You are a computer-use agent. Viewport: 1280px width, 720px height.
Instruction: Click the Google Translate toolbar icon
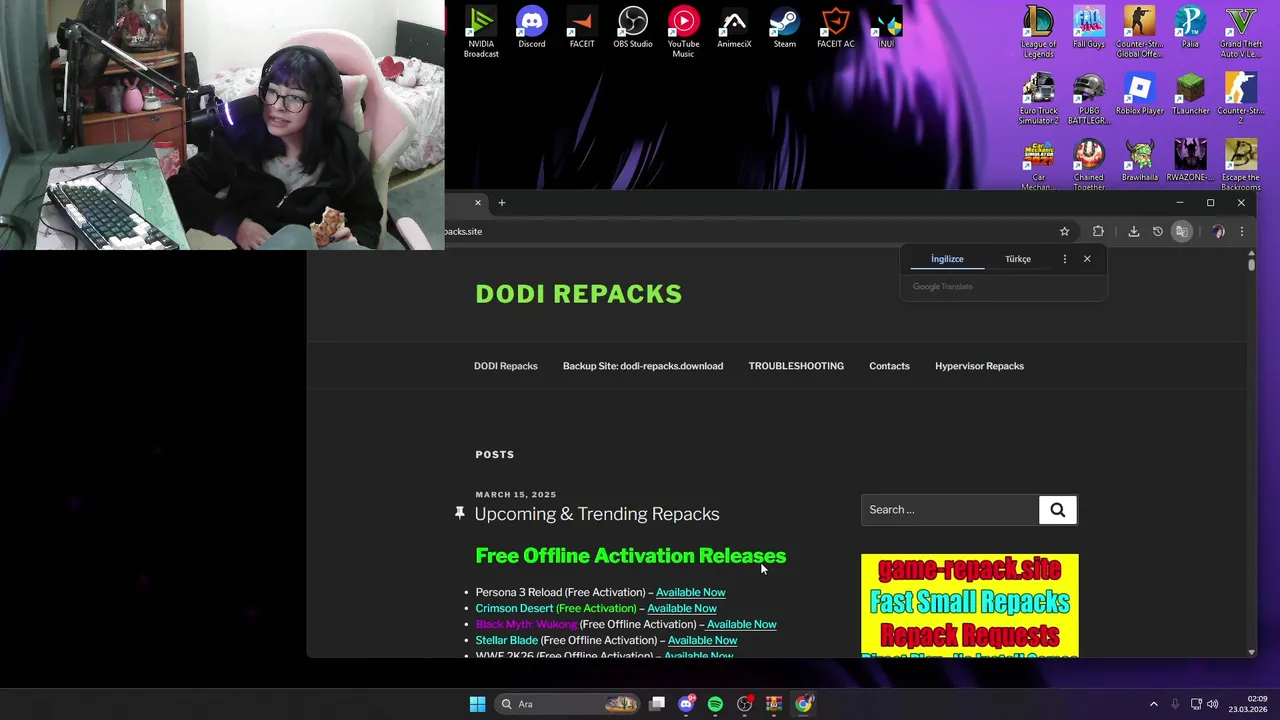[1182, 231]
